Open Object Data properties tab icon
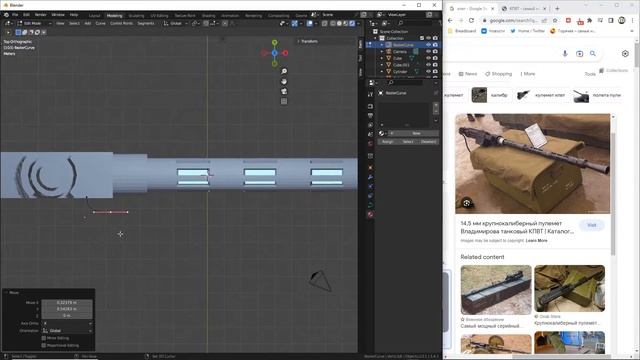The image size is (640, 360). (x=370, y=205)
